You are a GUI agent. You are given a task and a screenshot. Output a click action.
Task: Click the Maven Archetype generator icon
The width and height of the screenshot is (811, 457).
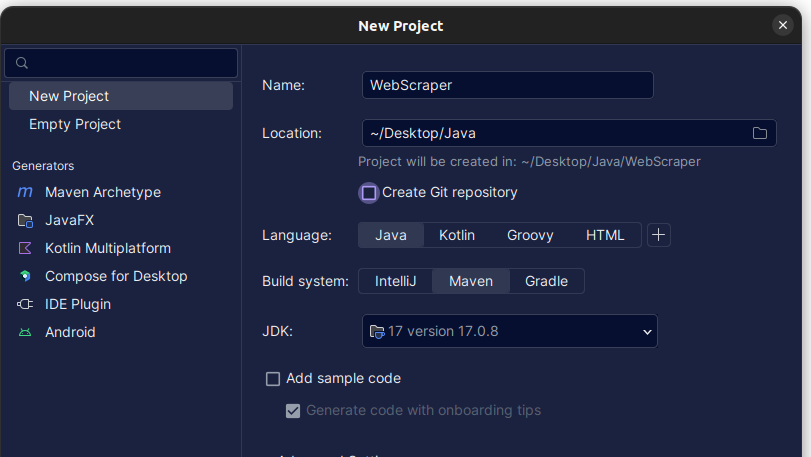click(25, 192)
